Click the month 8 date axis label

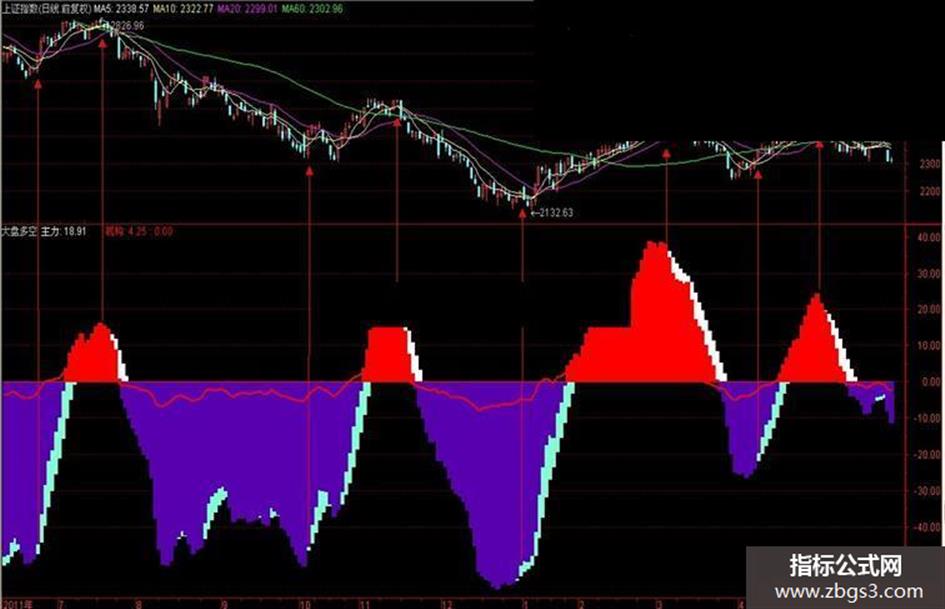click(138, 604)
